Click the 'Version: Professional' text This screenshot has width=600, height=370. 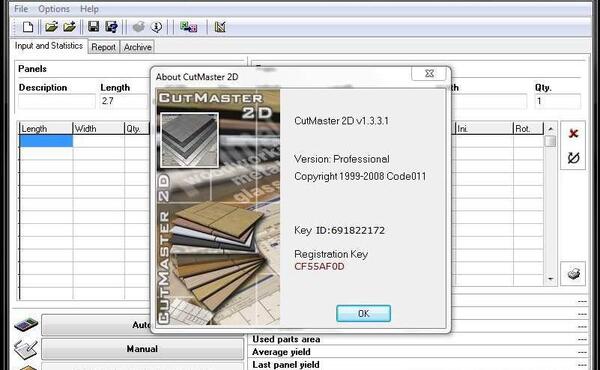click(x=342, y=159)
